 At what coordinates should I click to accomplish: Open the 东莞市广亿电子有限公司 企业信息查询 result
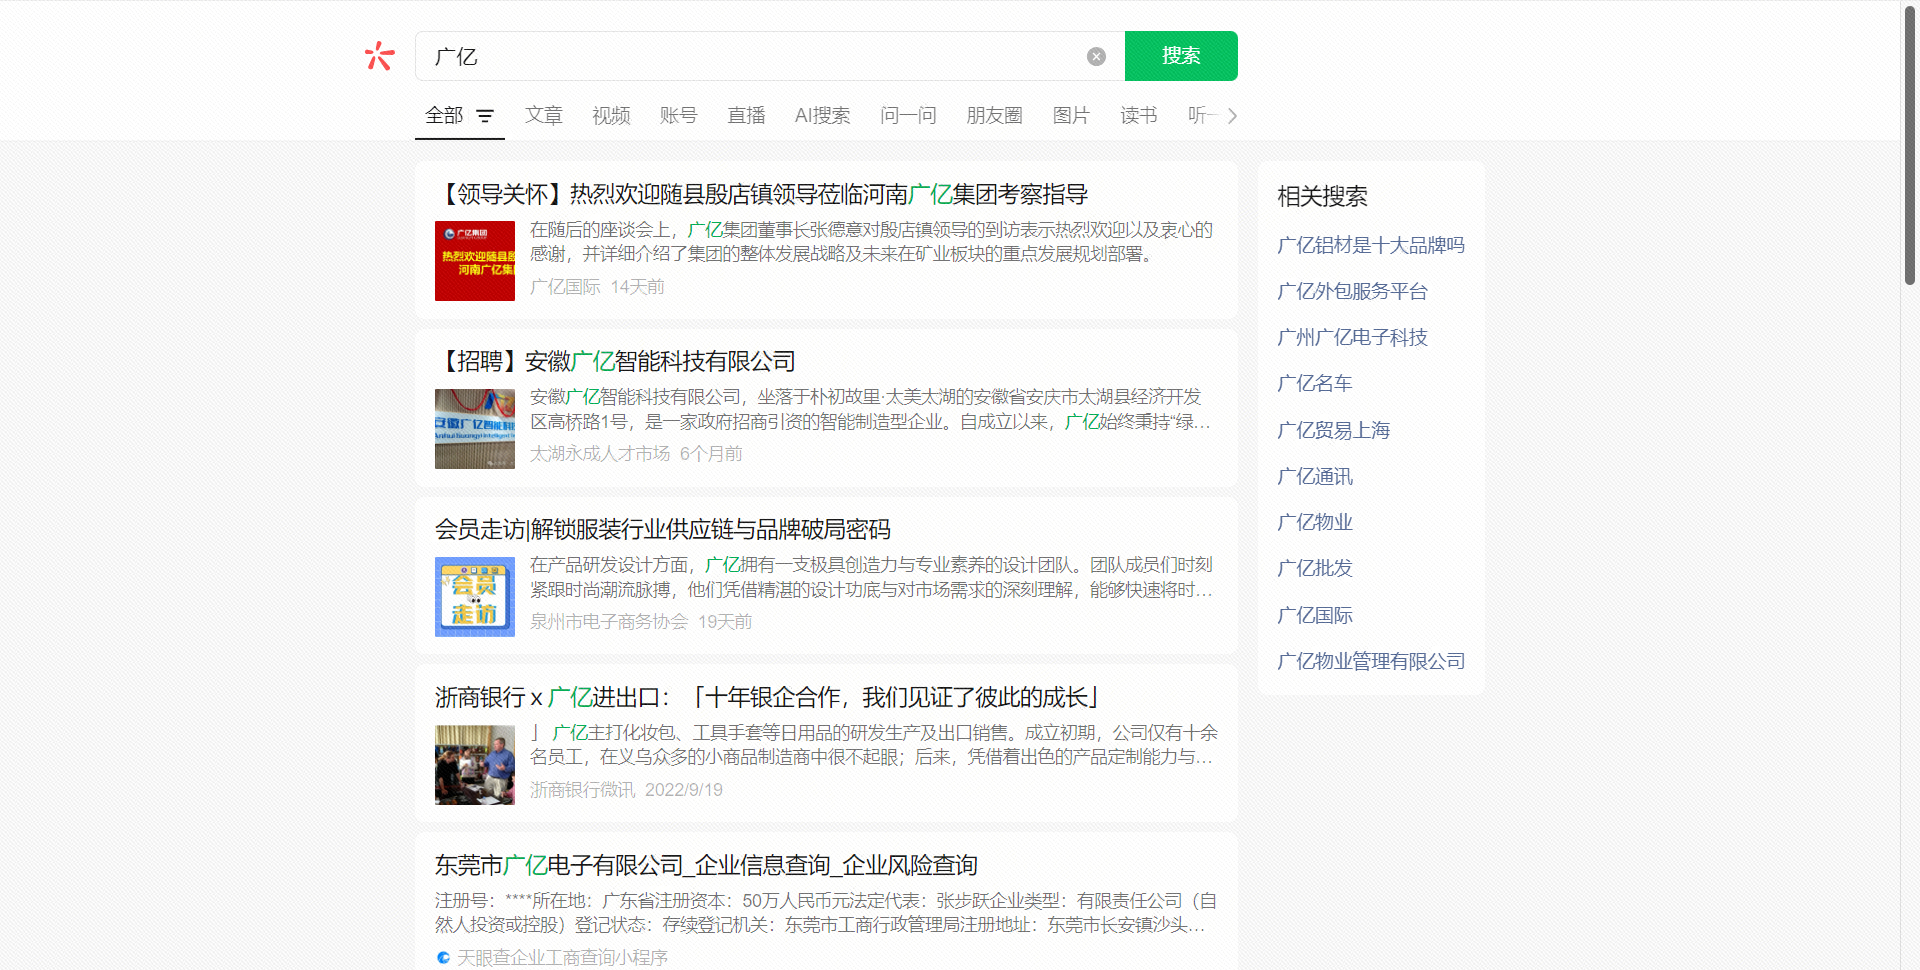pyautogui.click(x=706, y=865)
